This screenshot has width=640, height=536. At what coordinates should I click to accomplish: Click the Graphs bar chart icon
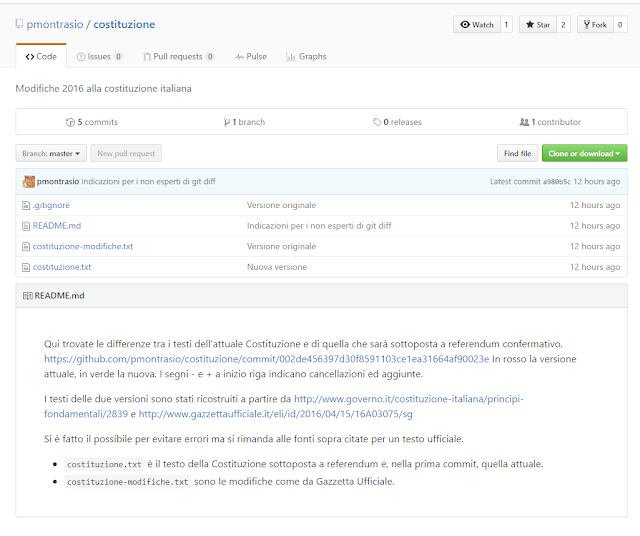point(291,57)
